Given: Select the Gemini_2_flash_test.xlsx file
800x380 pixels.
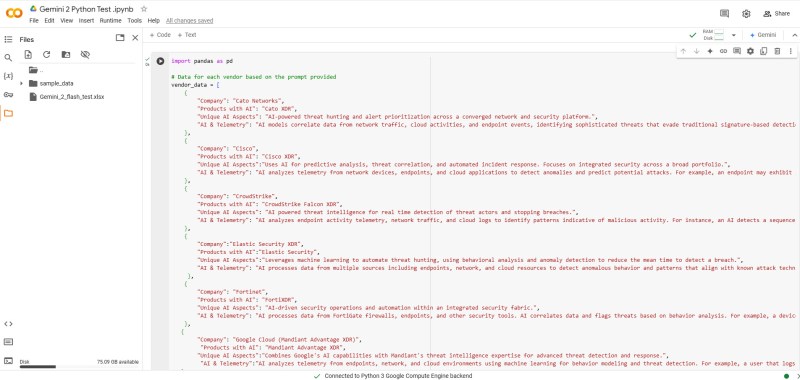Looking at the screenshot, I should click(72, 97).
